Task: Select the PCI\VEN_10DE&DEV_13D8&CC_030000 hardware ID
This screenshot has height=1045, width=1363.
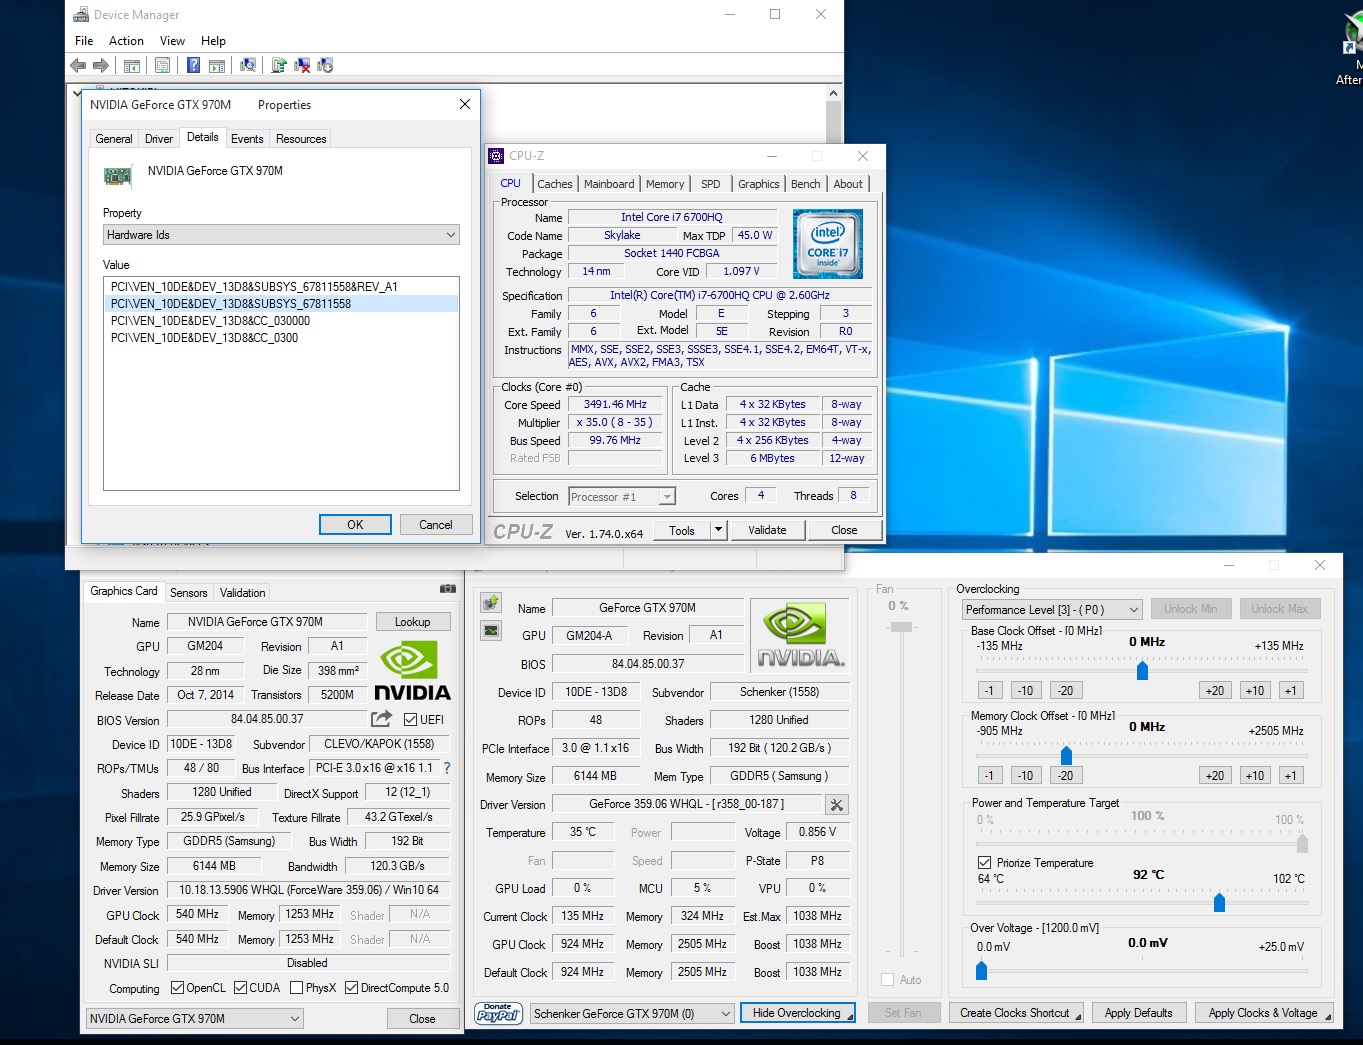Action: (x=281, y=321)
